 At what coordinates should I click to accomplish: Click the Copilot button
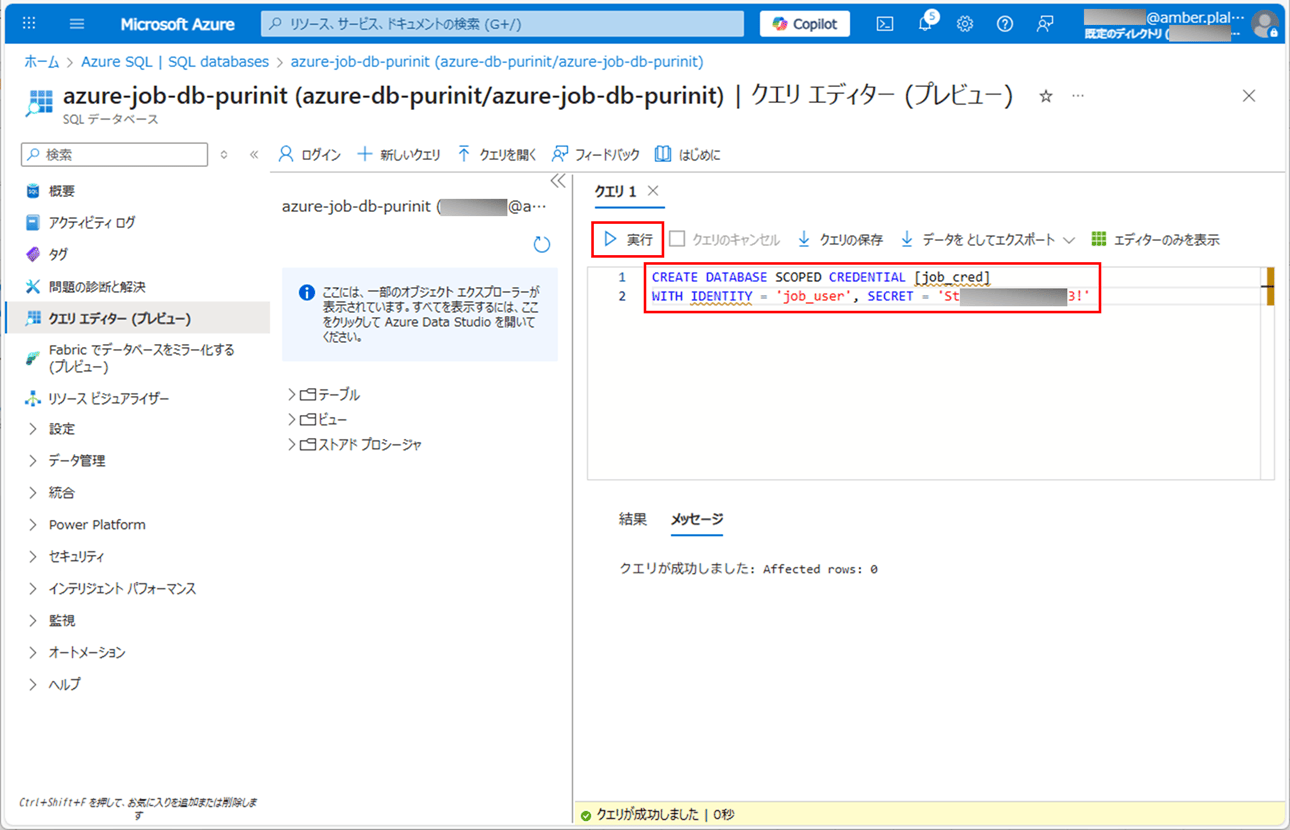point(805,24)
